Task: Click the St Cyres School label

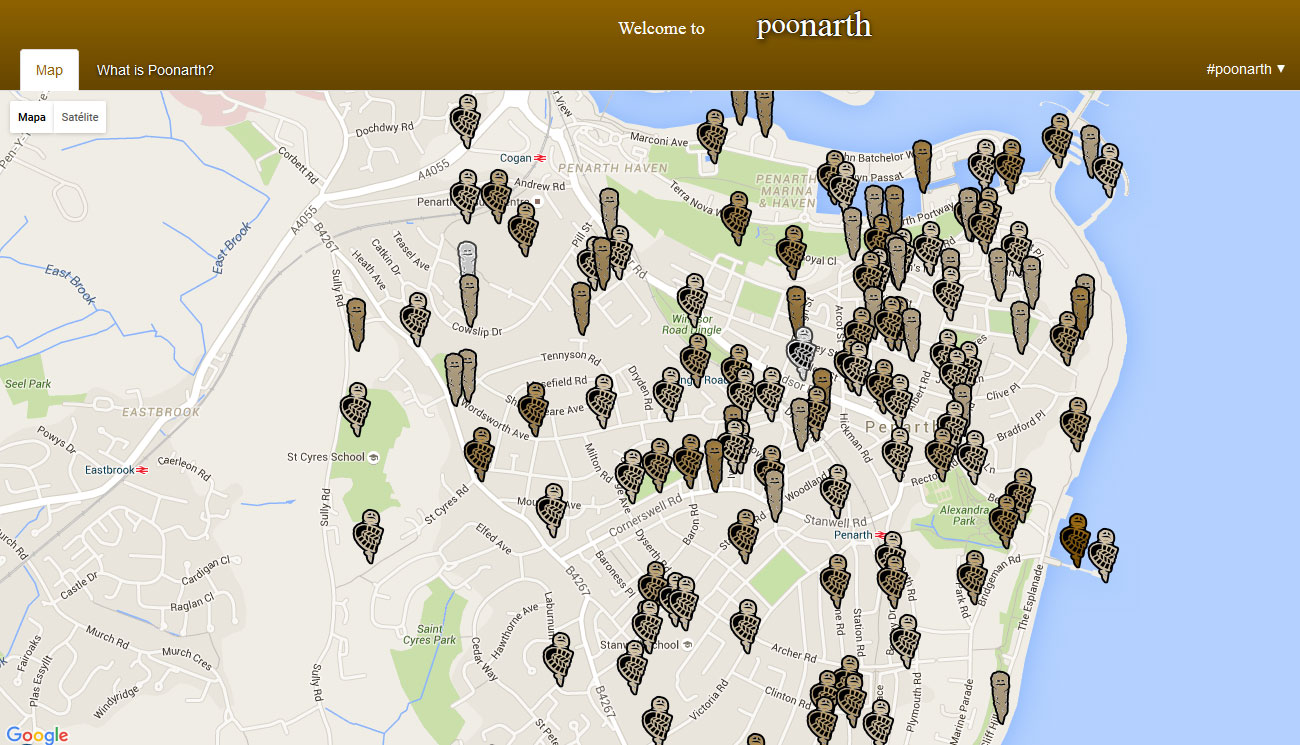Action: click(x=334, y=457)
